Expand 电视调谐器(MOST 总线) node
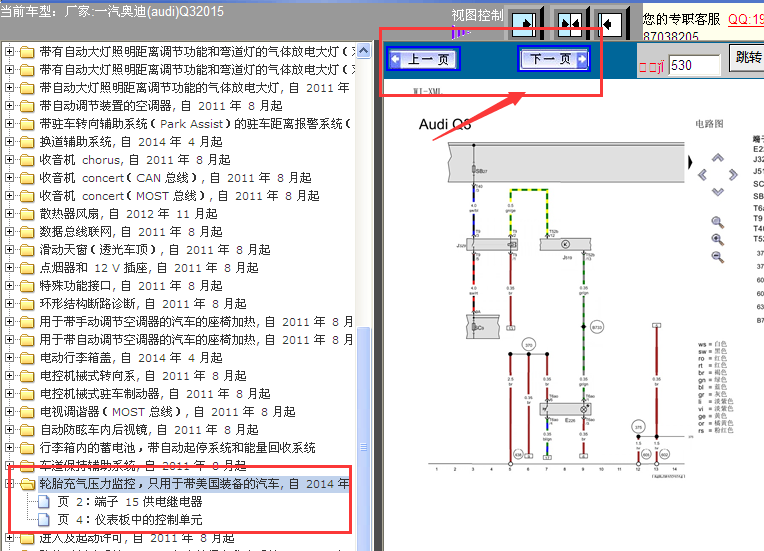This screenshot has height=551, width=764. tap(9, 412)
